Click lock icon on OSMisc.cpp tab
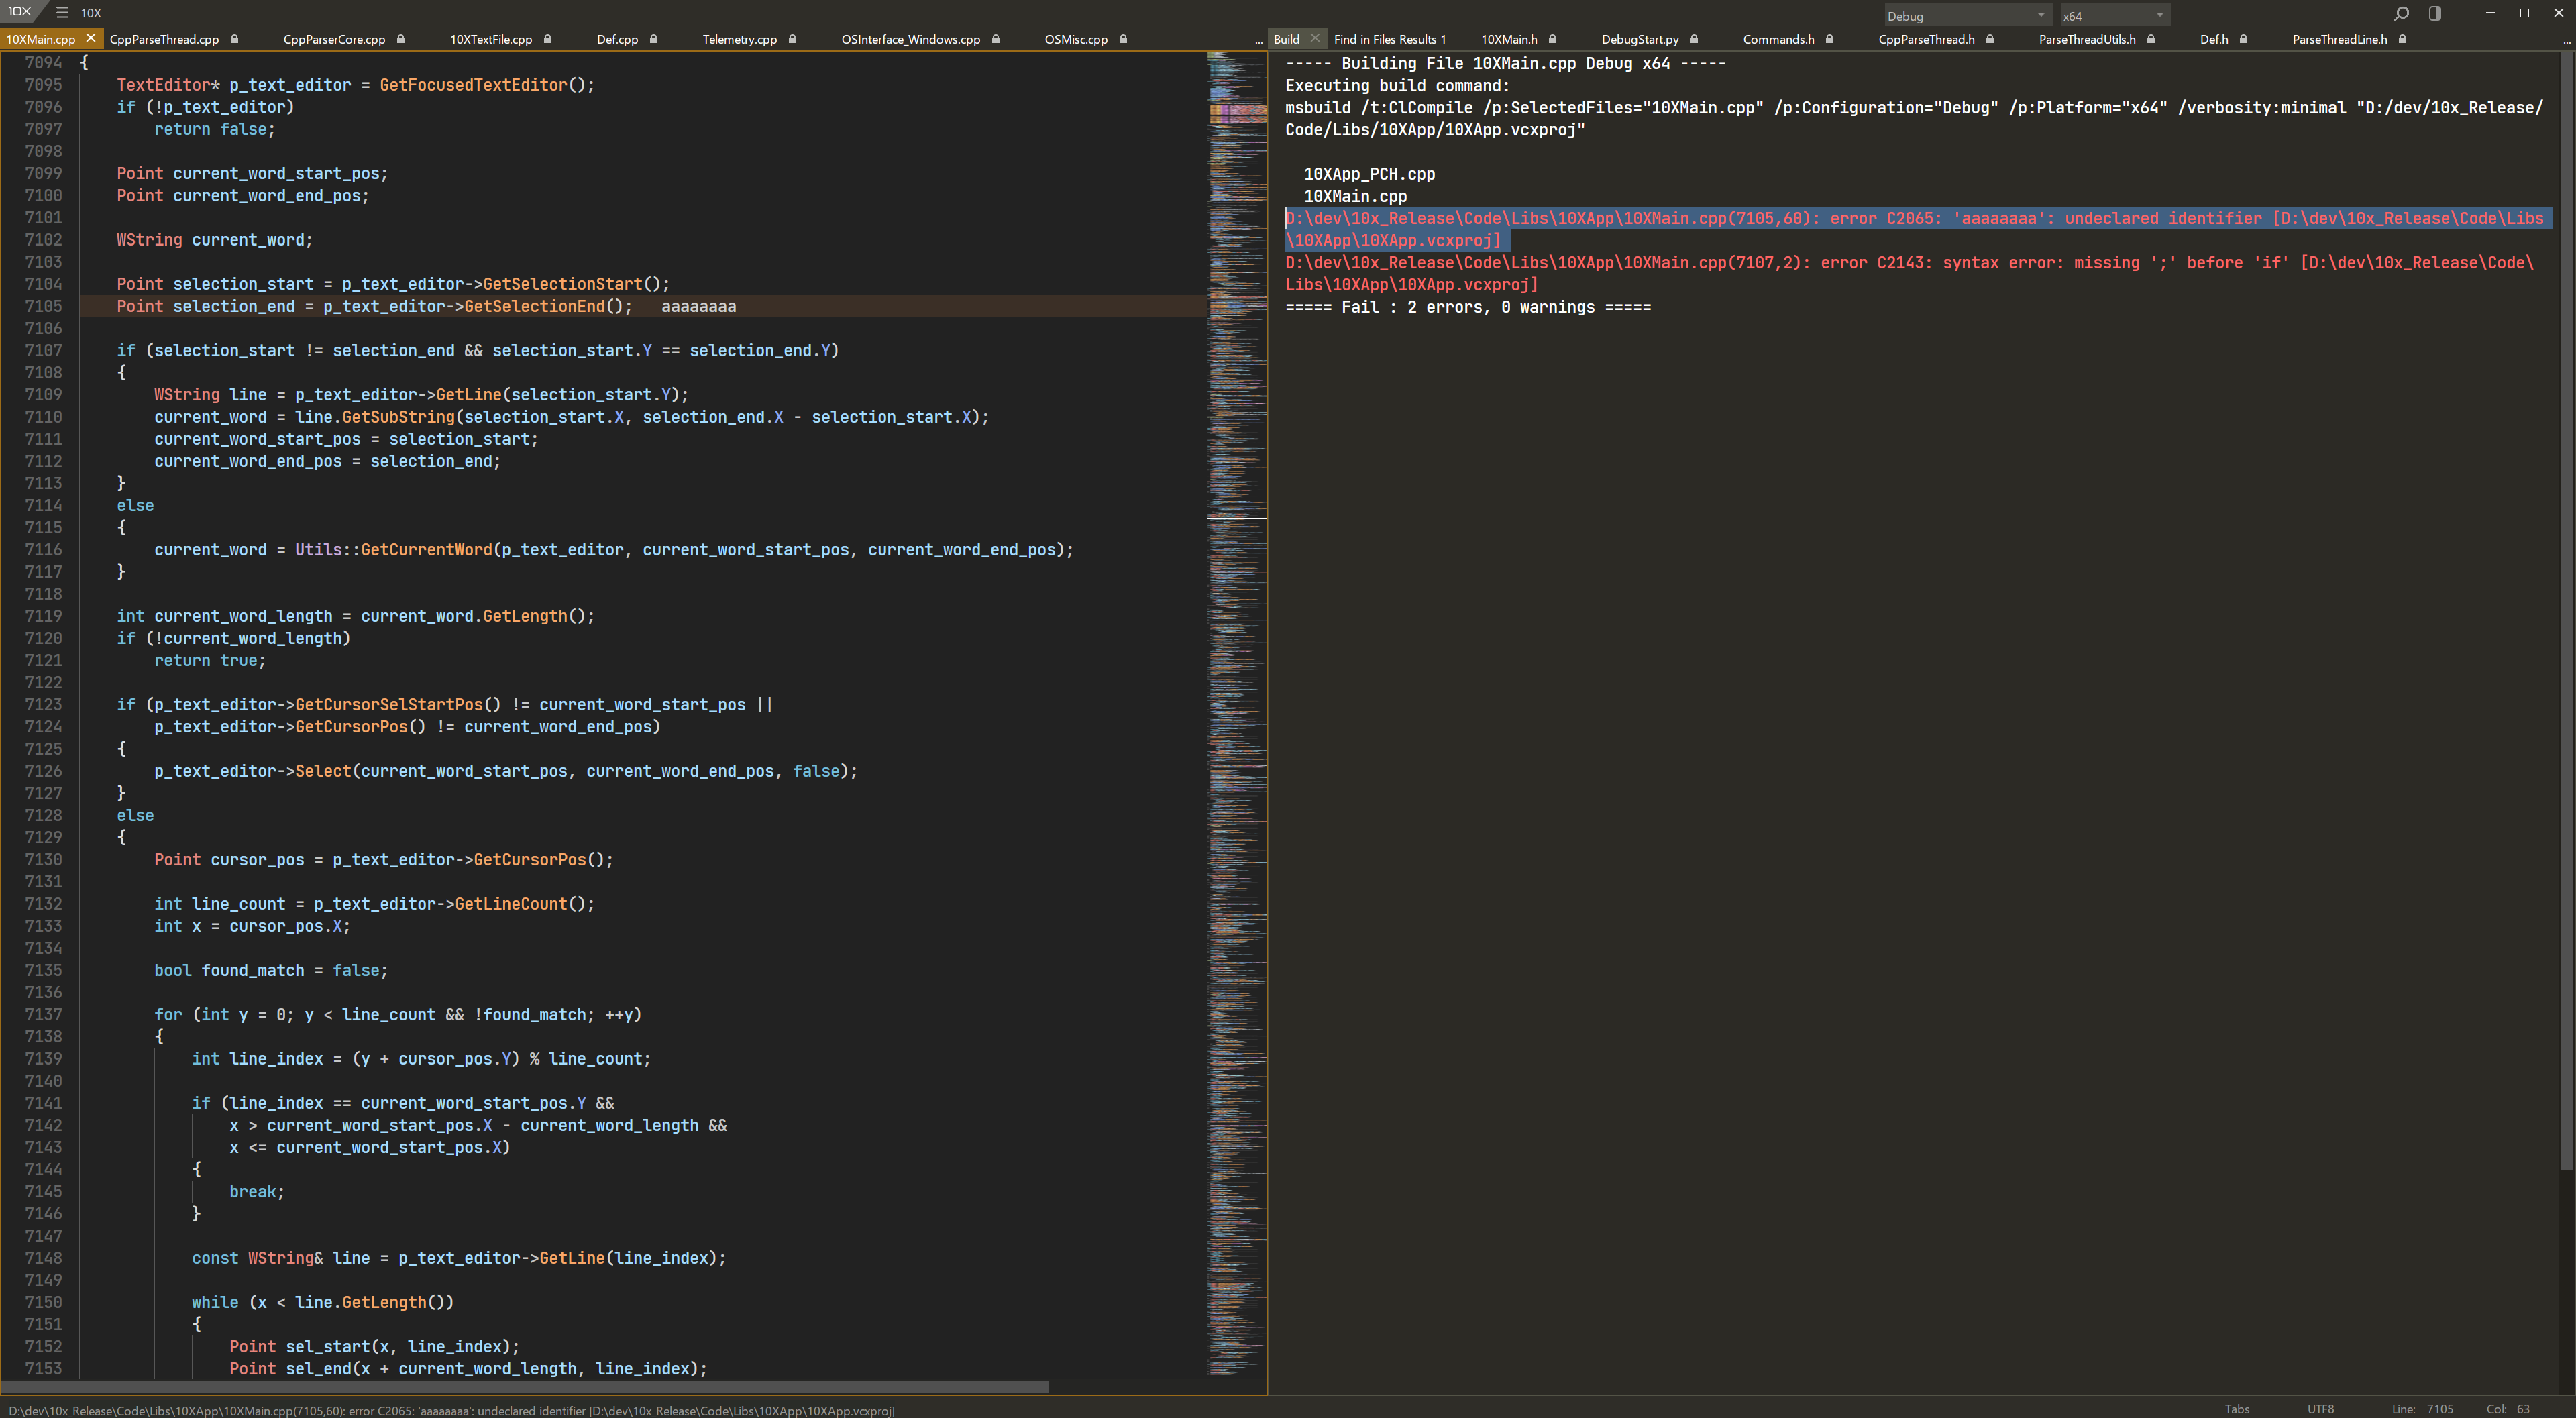2576x1418 pixels. coord(1123,39)
